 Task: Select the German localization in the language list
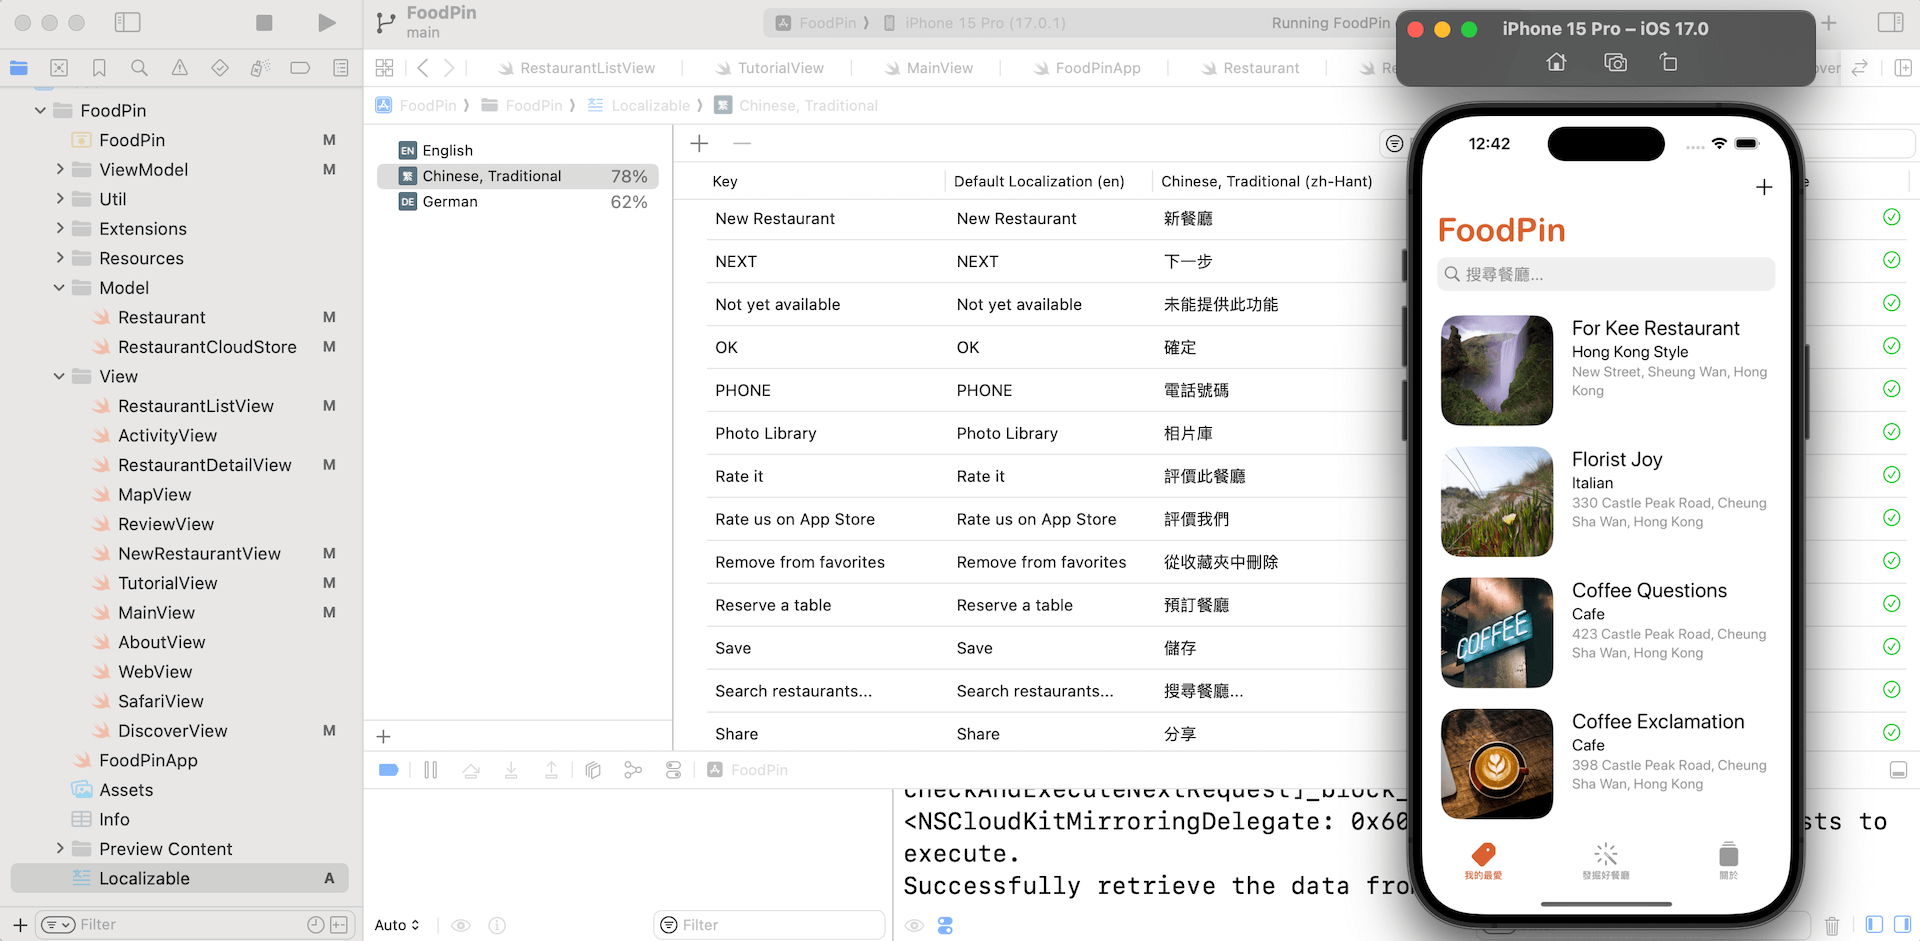tap(450, 201)
